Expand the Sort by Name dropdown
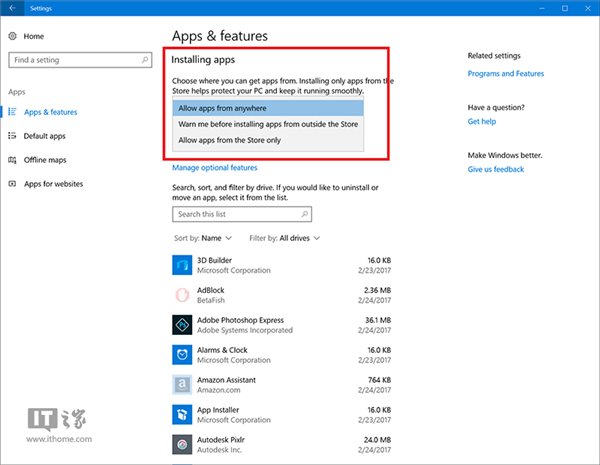 (x=204, y=238)
